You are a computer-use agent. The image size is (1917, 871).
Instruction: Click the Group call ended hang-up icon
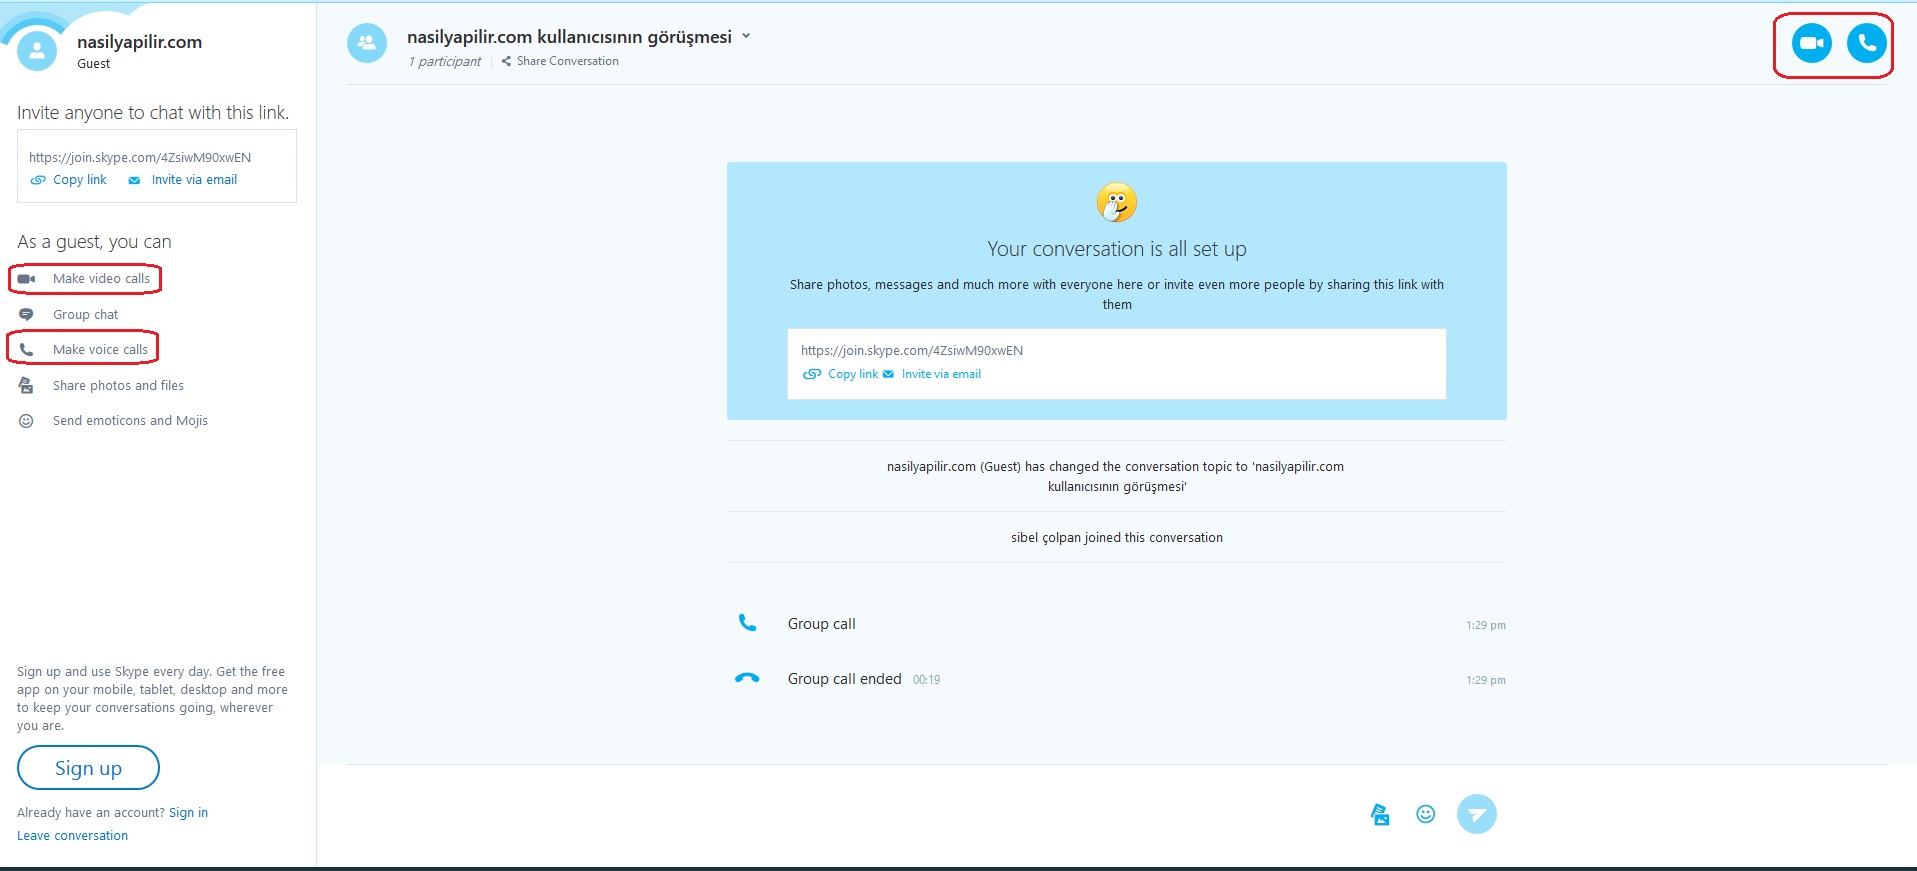tap(747, 678)
